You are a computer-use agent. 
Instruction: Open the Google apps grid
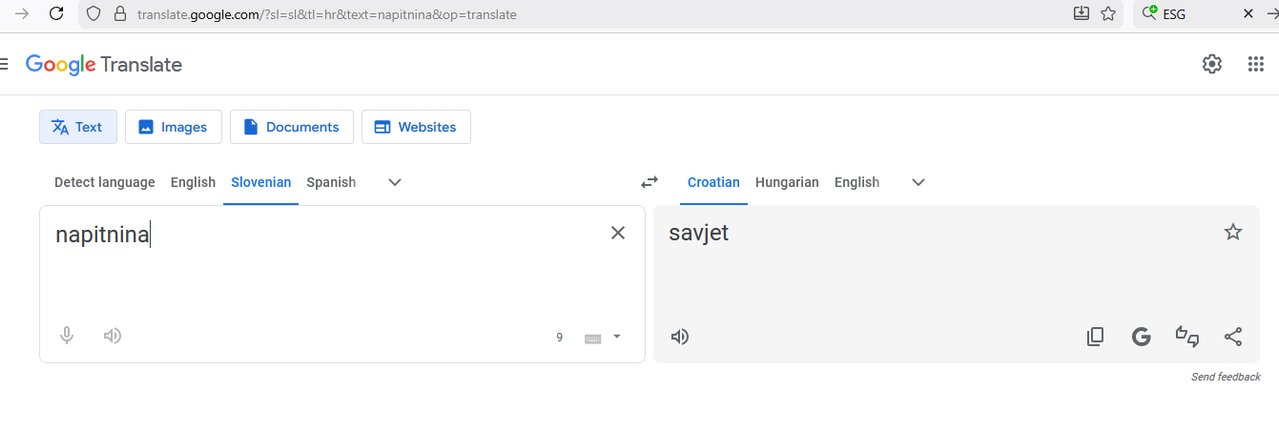click(x=1256, y=64)
